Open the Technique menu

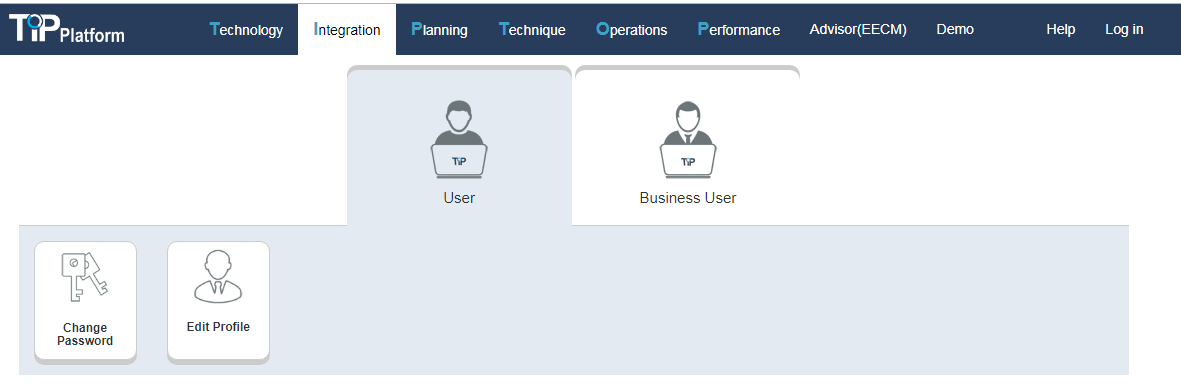533,29
